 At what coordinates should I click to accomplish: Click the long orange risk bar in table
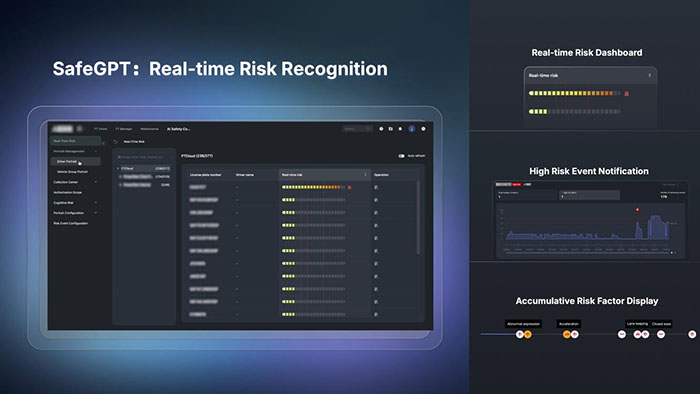coord(313,187)
